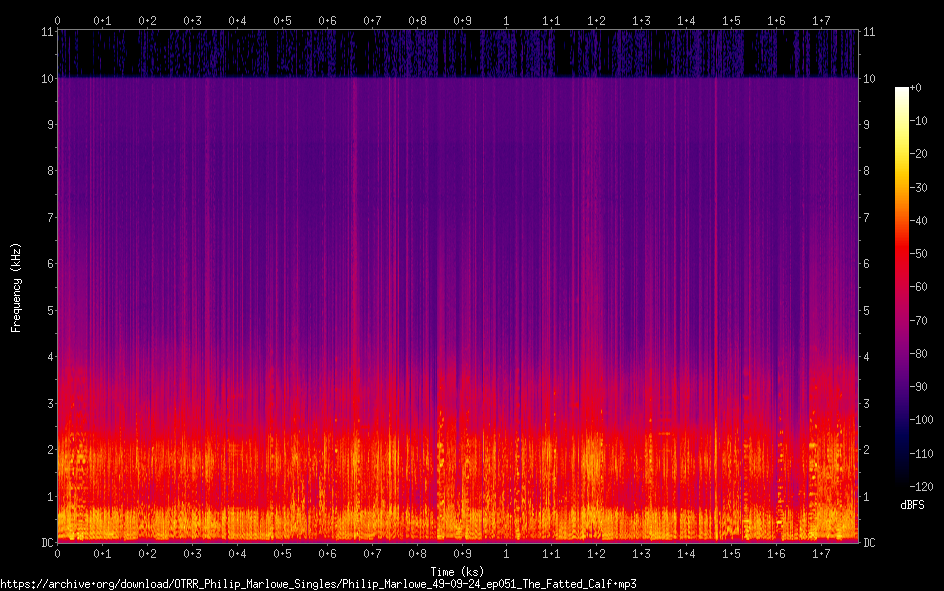The width and height of the screenshot is (944, 591).
Task: Click the archive.org URL at the bottom
Action: 318,583
